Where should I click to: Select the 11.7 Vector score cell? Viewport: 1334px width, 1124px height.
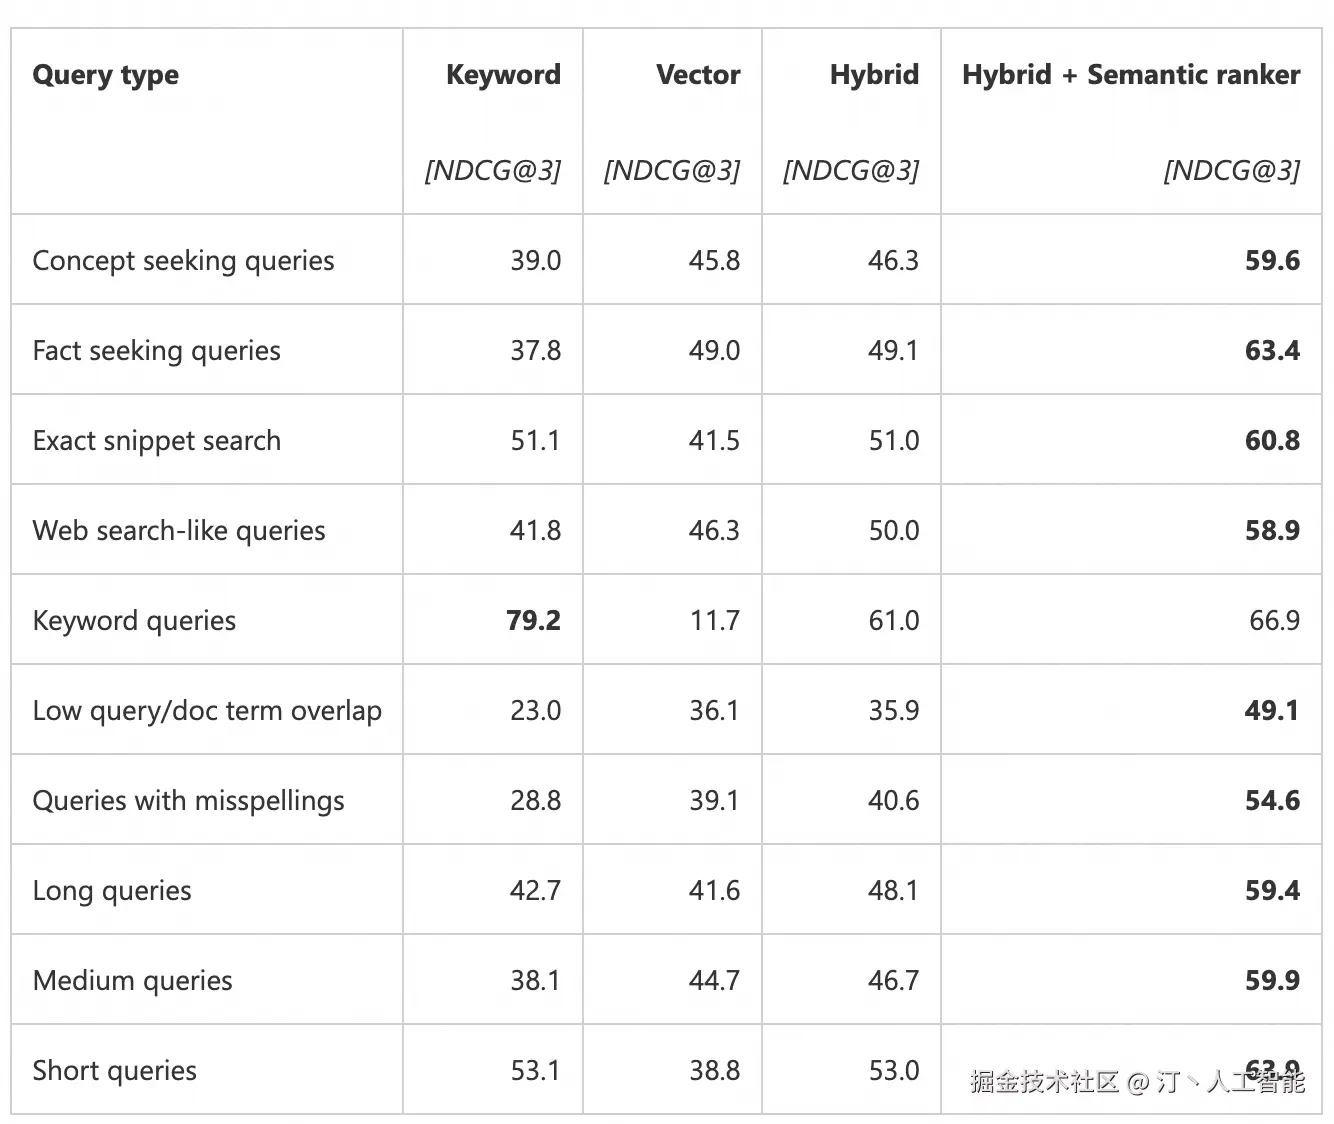pos(714,621)
